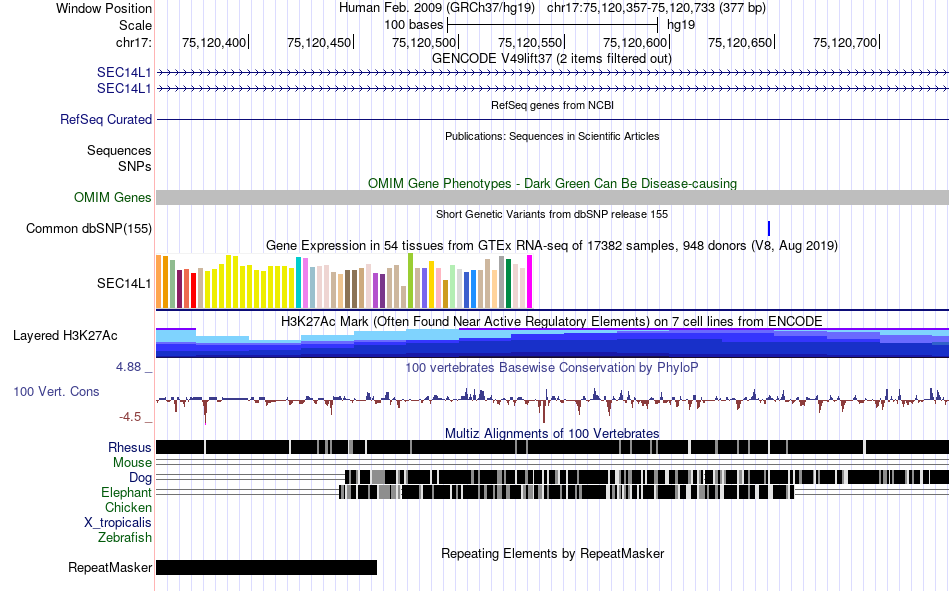The width and height of the screenshot is (950, 591).
Task: Click the 75,120,450 ruler position
Action: [319, 42]
